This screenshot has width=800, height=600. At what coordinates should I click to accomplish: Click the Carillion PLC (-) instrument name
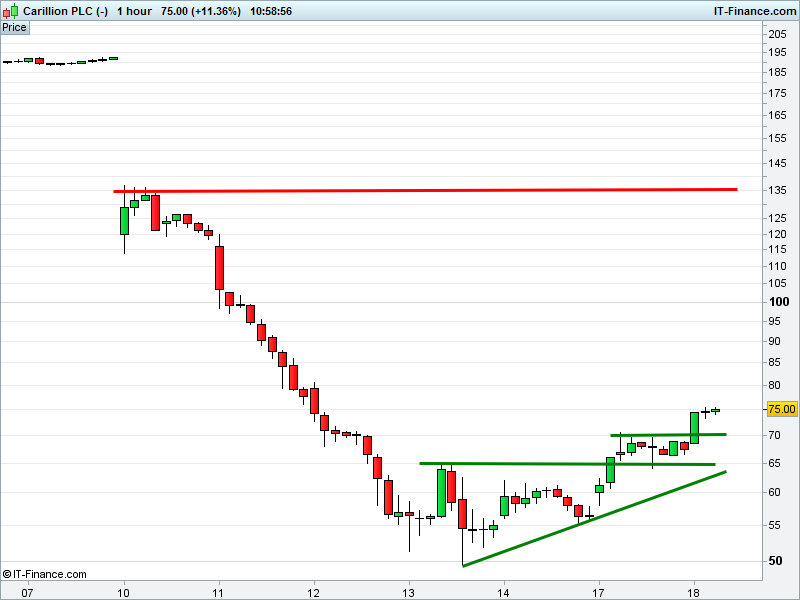65,11
